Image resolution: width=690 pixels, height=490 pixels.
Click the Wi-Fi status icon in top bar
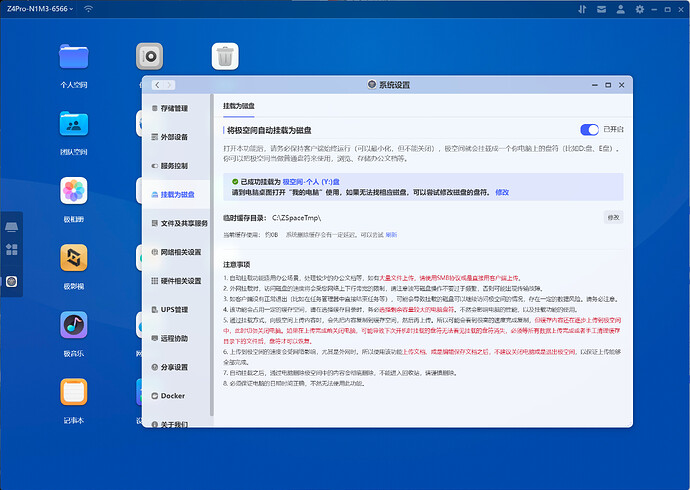tap(88, 9)
